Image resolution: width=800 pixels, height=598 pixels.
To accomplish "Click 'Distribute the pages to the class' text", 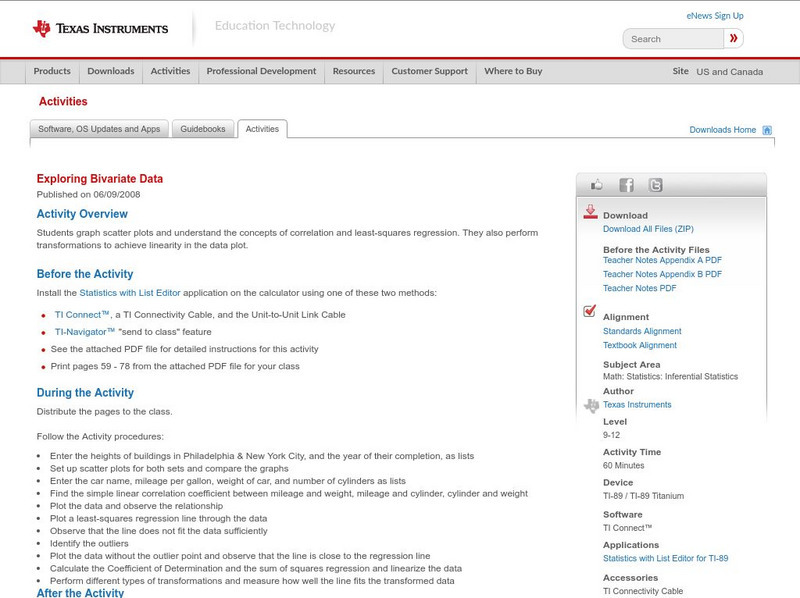I will click(105, 412).
